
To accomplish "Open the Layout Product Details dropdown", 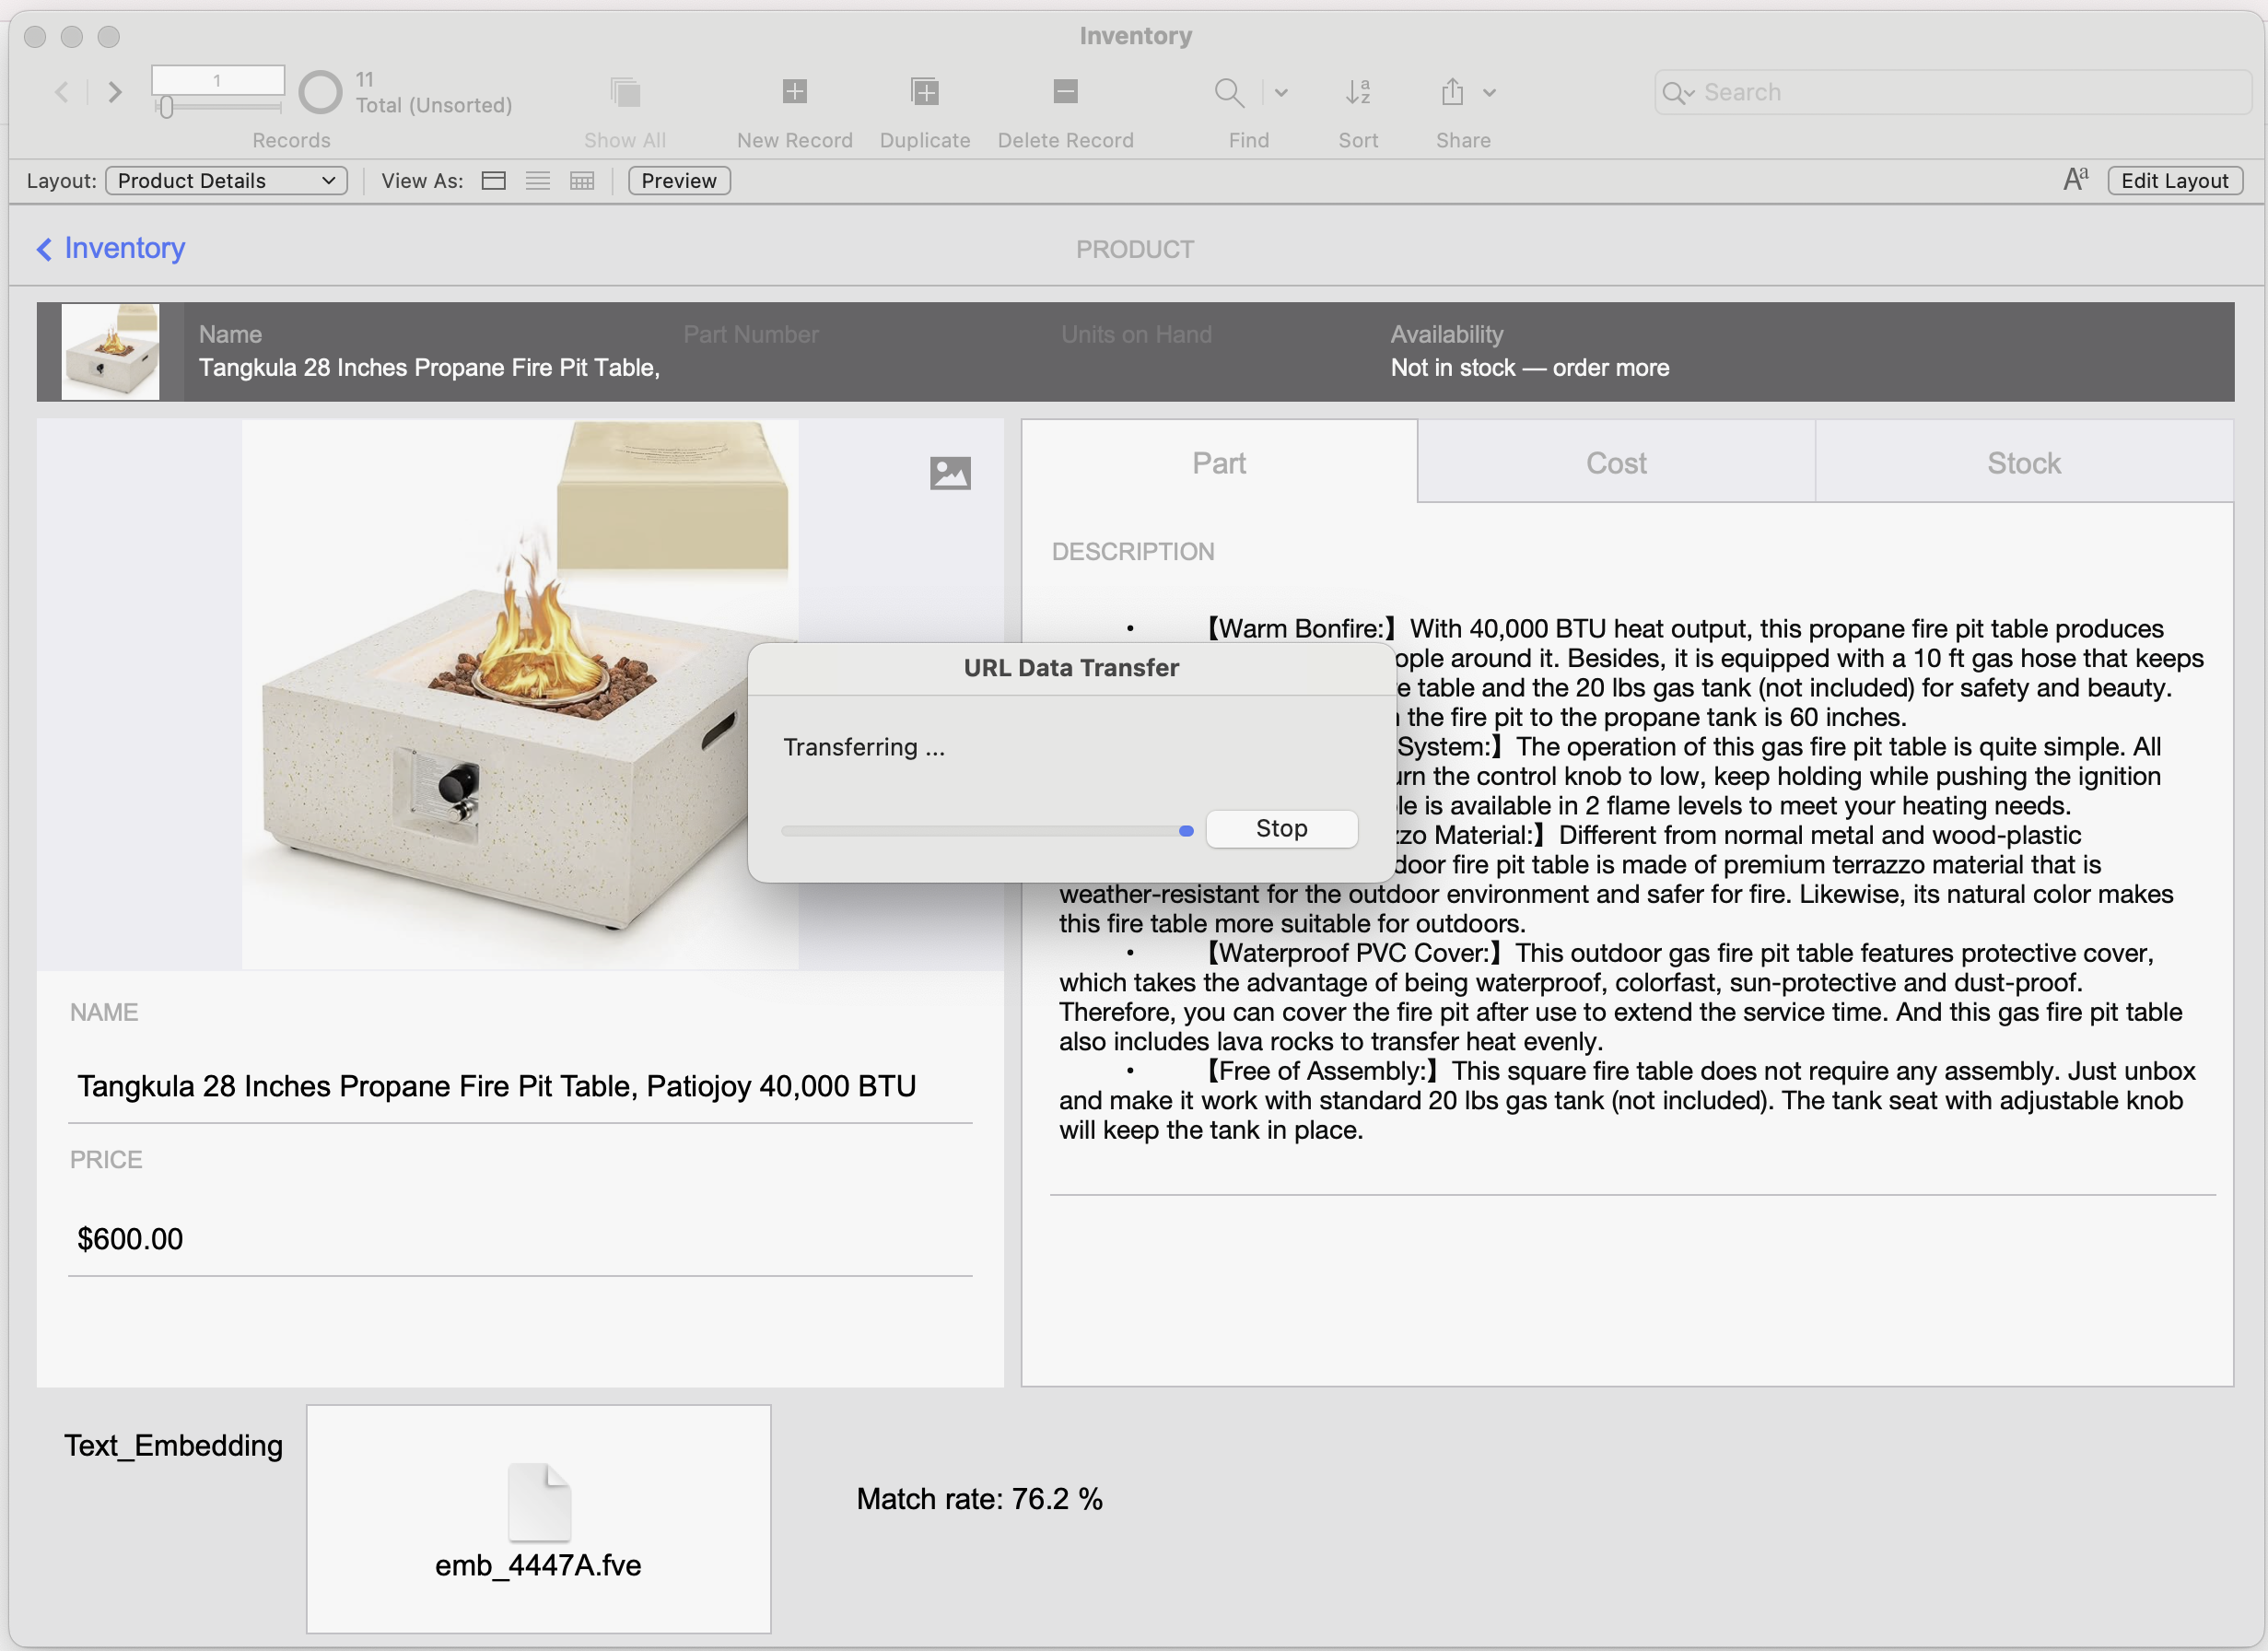I will coord(227,181).
